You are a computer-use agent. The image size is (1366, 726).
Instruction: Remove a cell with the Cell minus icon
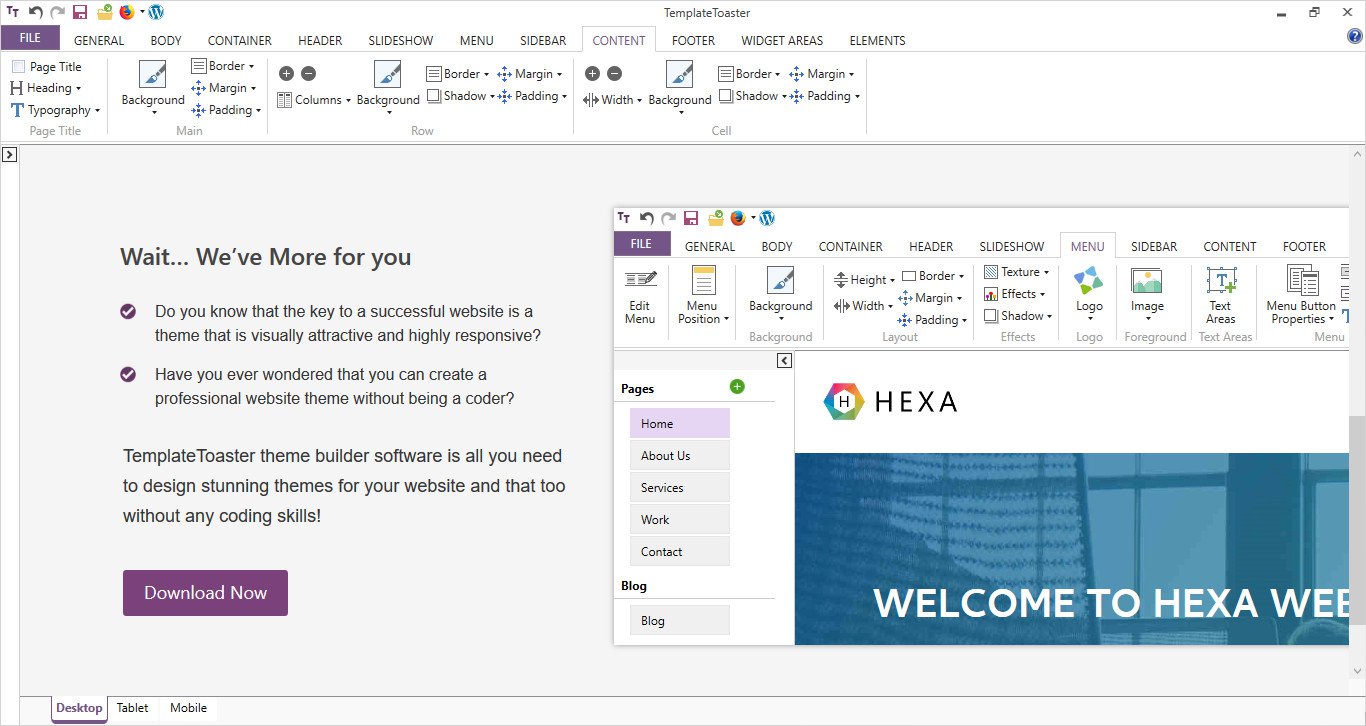614,73
